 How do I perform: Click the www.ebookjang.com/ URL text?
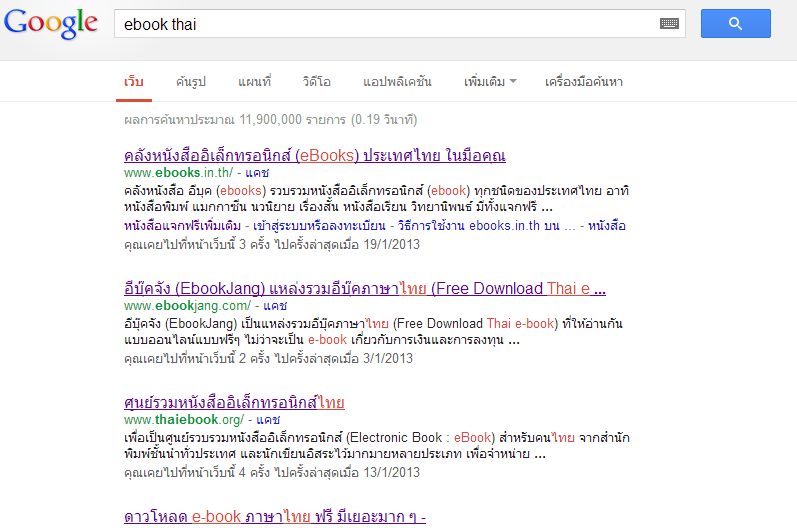coord(188,306)
